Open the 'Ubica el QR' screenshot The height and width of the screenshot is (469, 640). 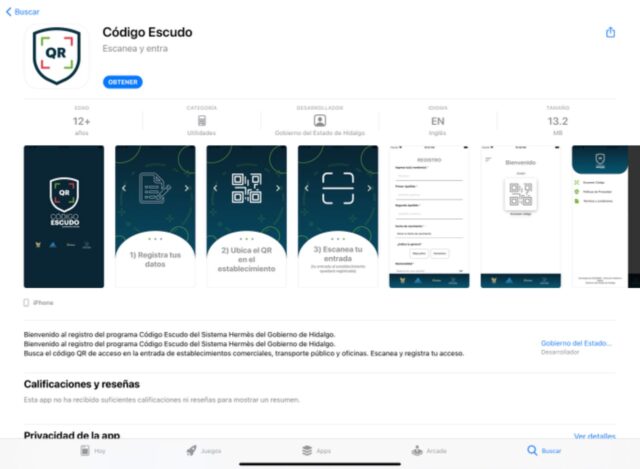tap(247, 216)
